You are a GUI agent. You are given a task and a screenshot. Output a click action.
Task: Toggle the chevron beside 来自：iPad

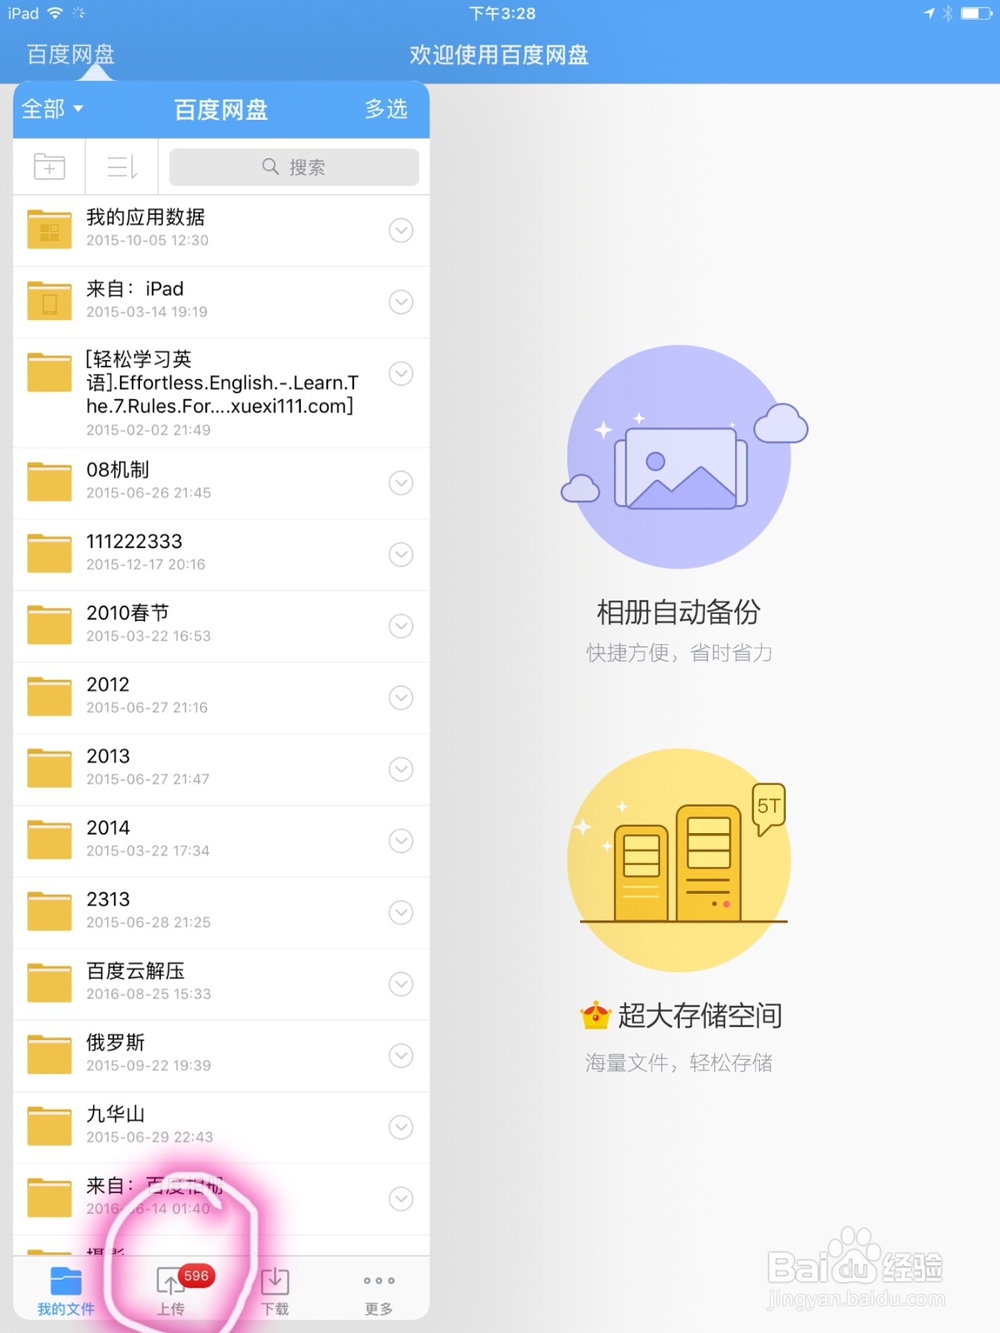(x=401, y=301)
